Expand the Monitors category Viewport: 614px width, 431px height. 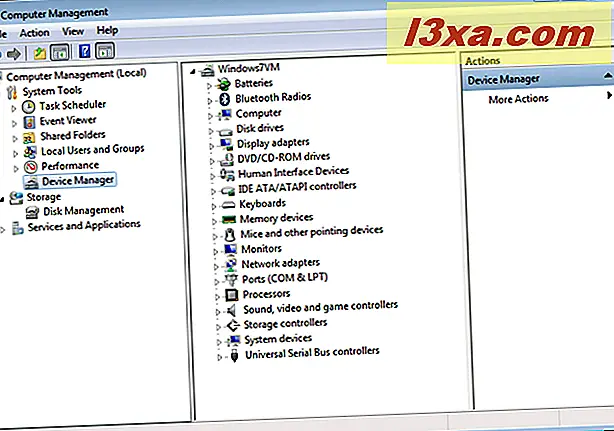pyautogui.click(x=215, y=252)
